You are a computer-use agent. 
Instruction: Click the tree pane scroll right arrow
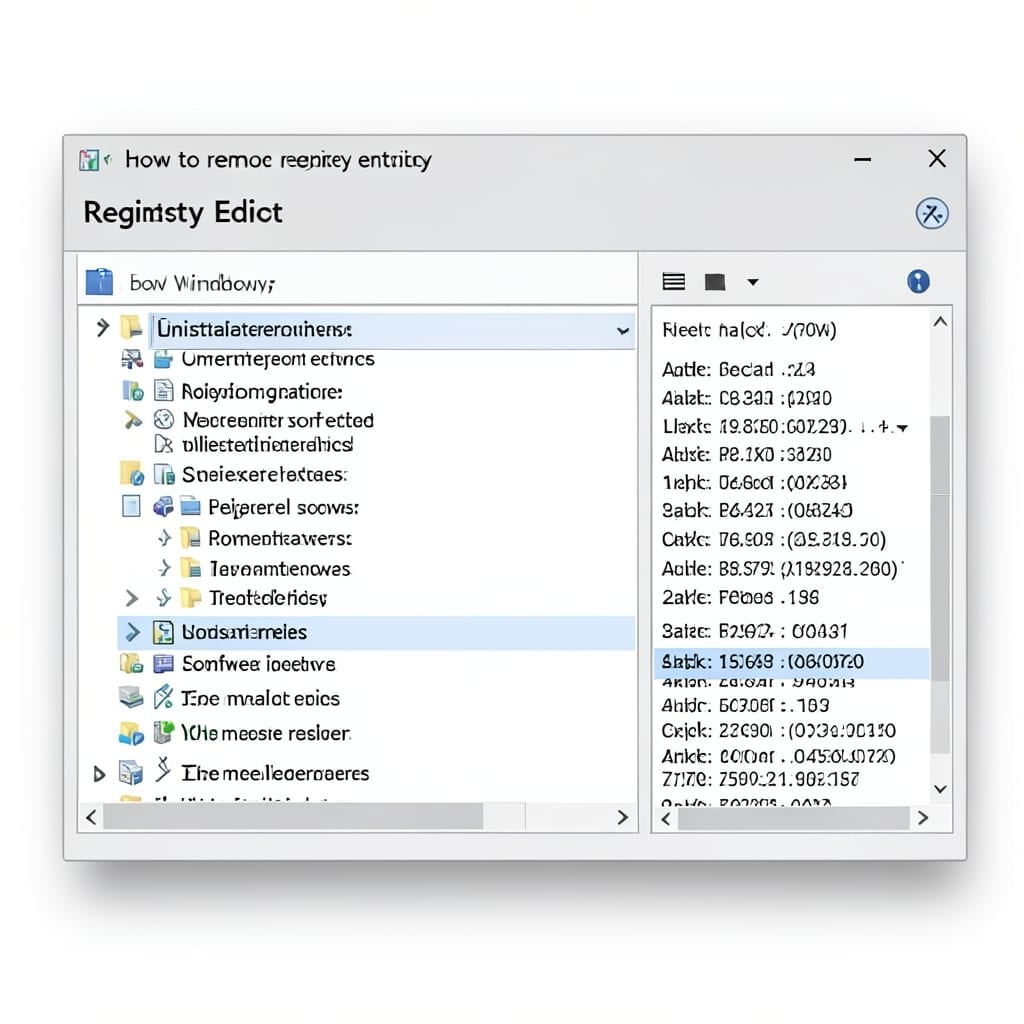(x=622, y=817)
